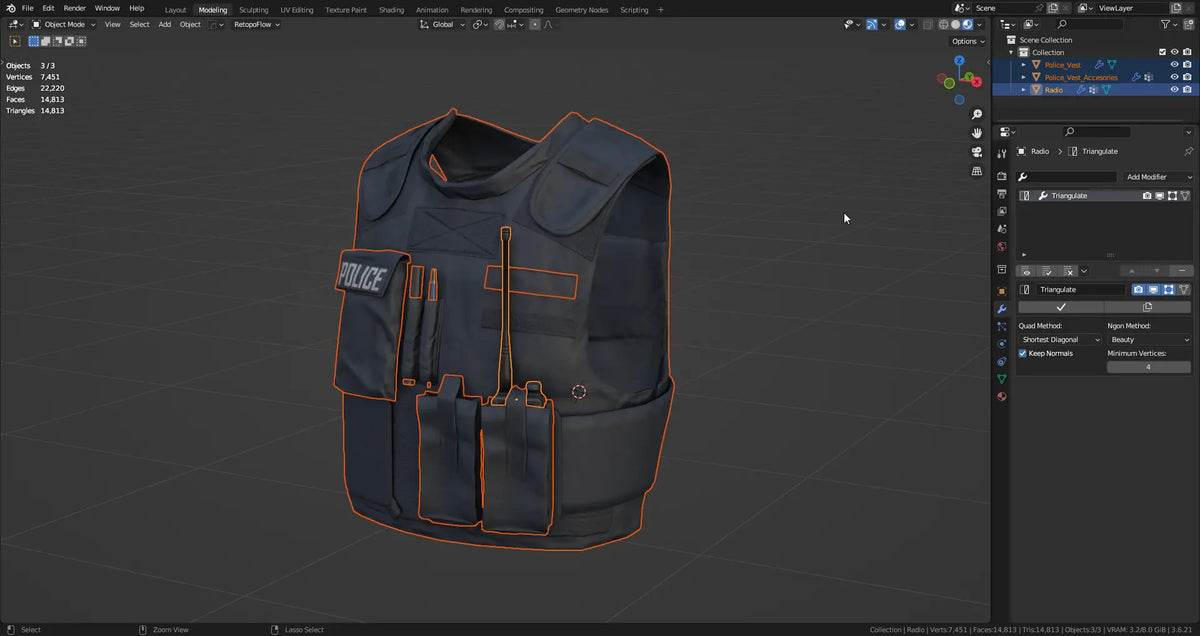This screenshot has width=1200, height=636.
Task: Switch to solid viewport shading
Action: [955, 24]
